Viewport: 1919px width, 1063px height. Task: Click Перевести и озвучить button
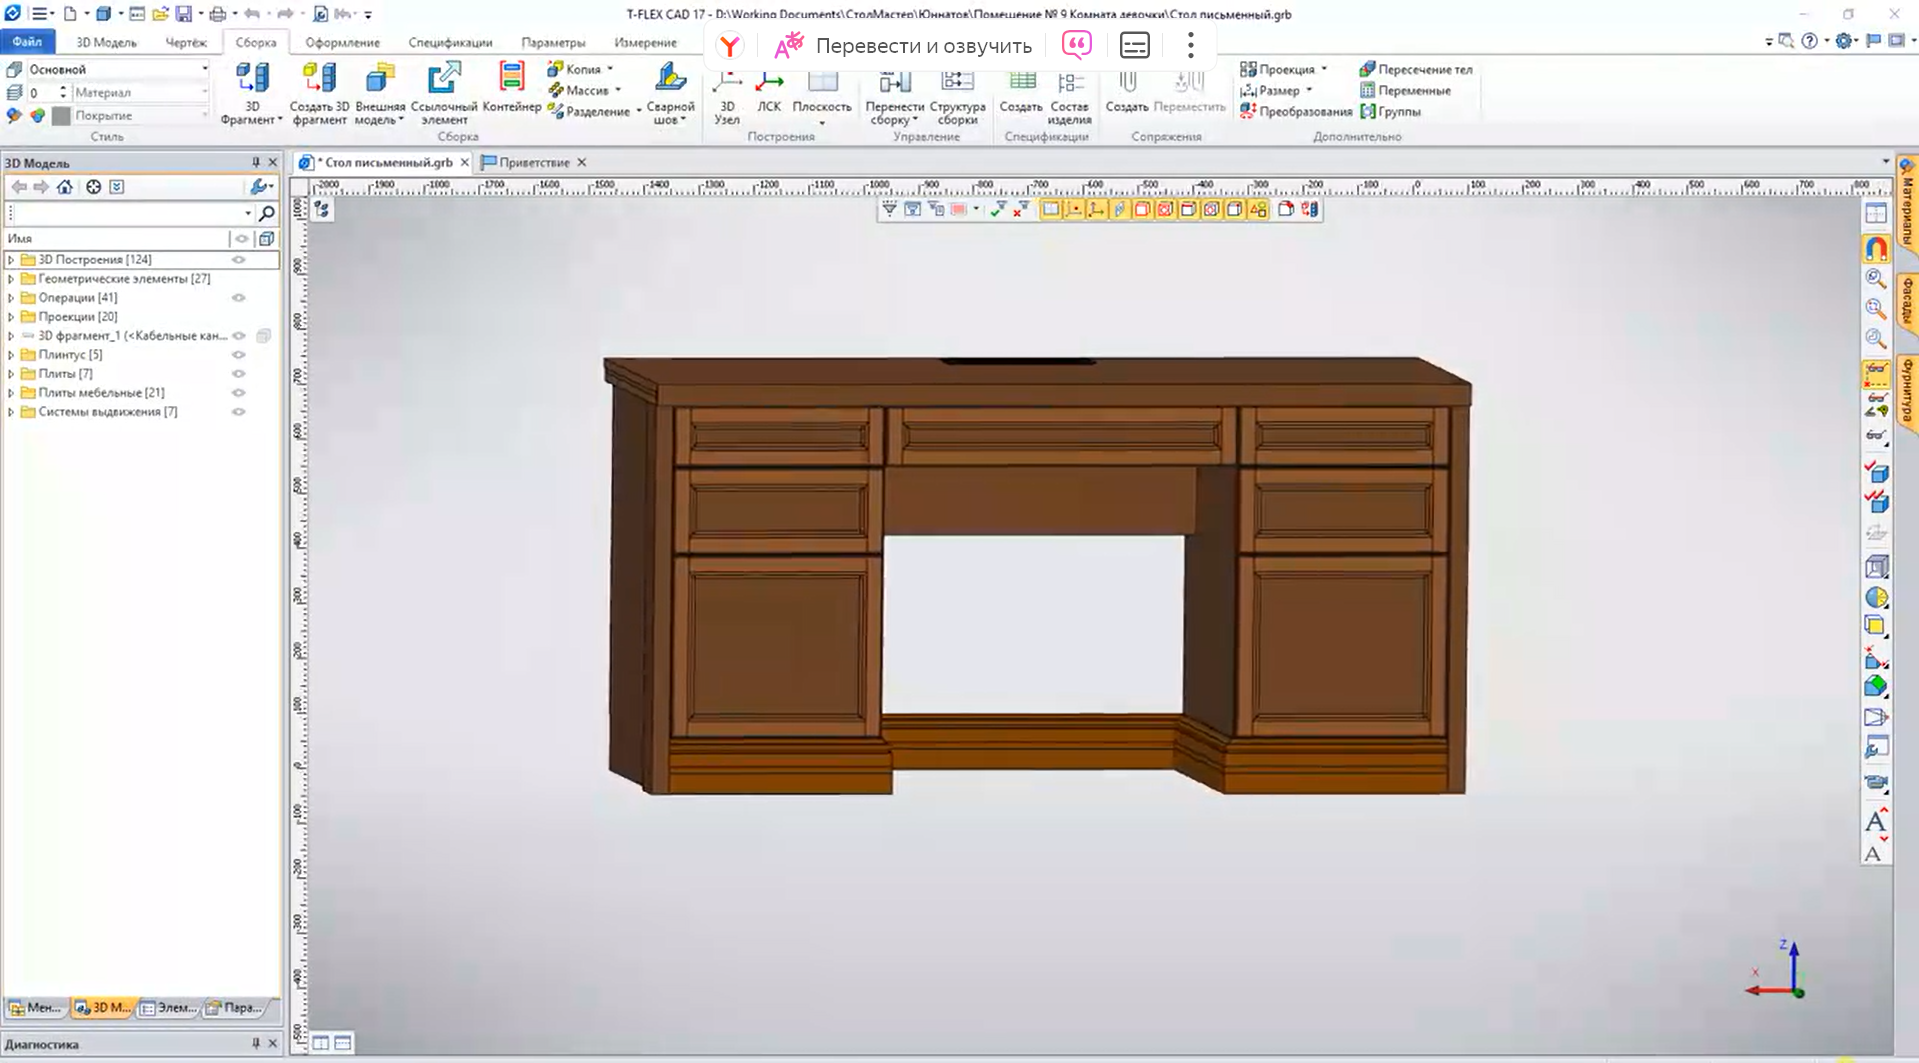pyautogui.click(x=903, y=46)
